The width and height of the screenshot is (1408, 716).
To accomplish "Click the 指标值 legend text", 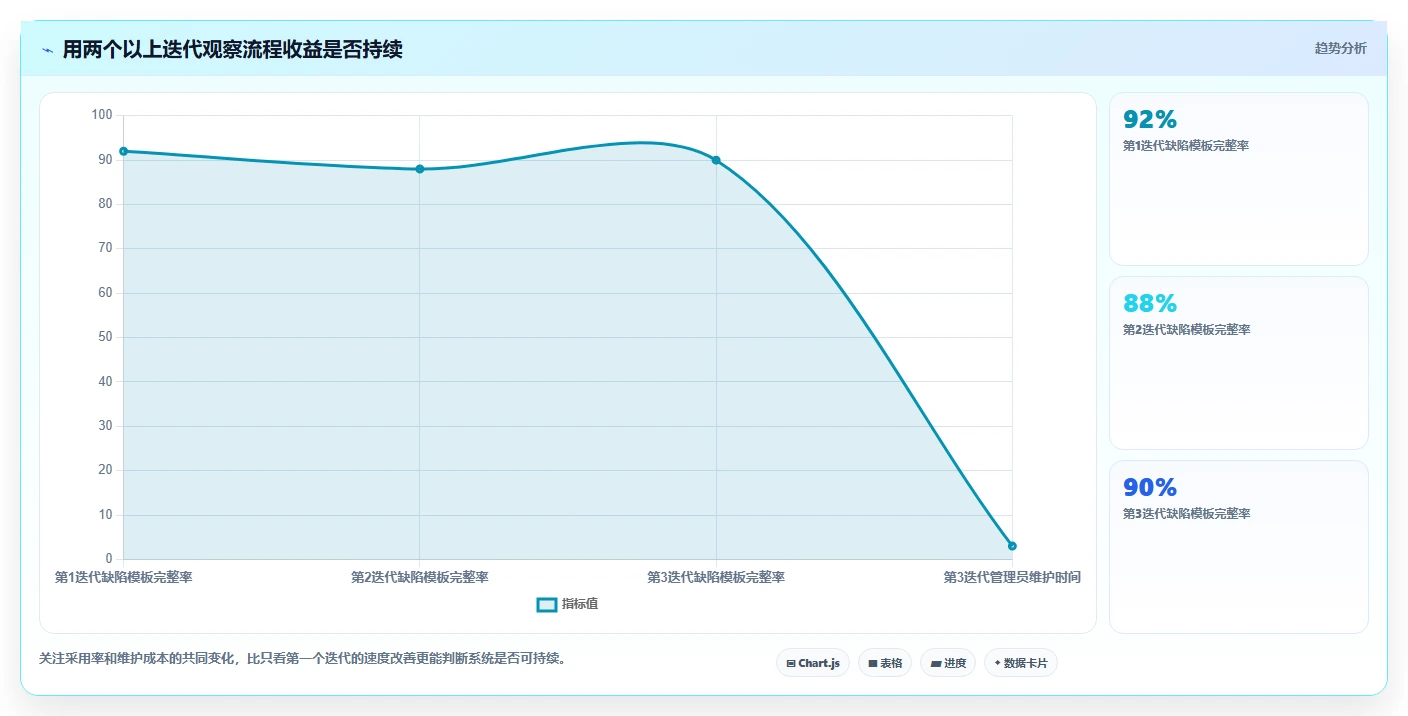I will pos(580,604).
